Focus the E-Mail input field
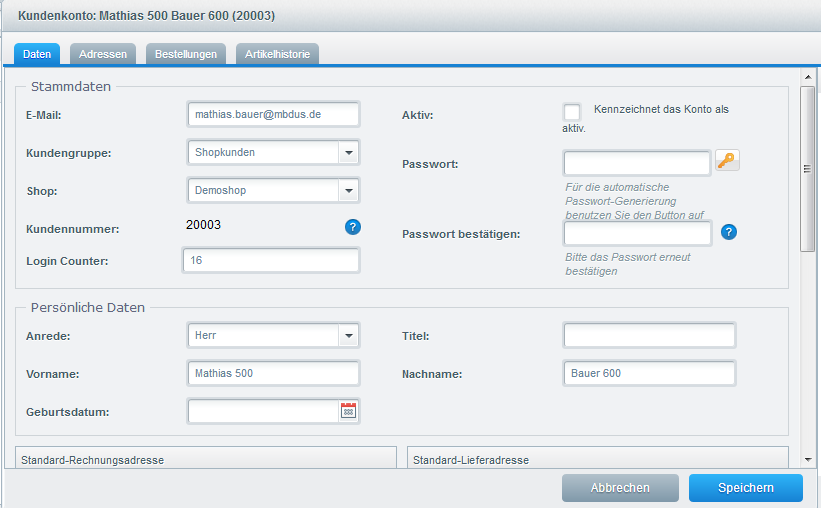This screenshot has height=508, width=821. [273, 115]
